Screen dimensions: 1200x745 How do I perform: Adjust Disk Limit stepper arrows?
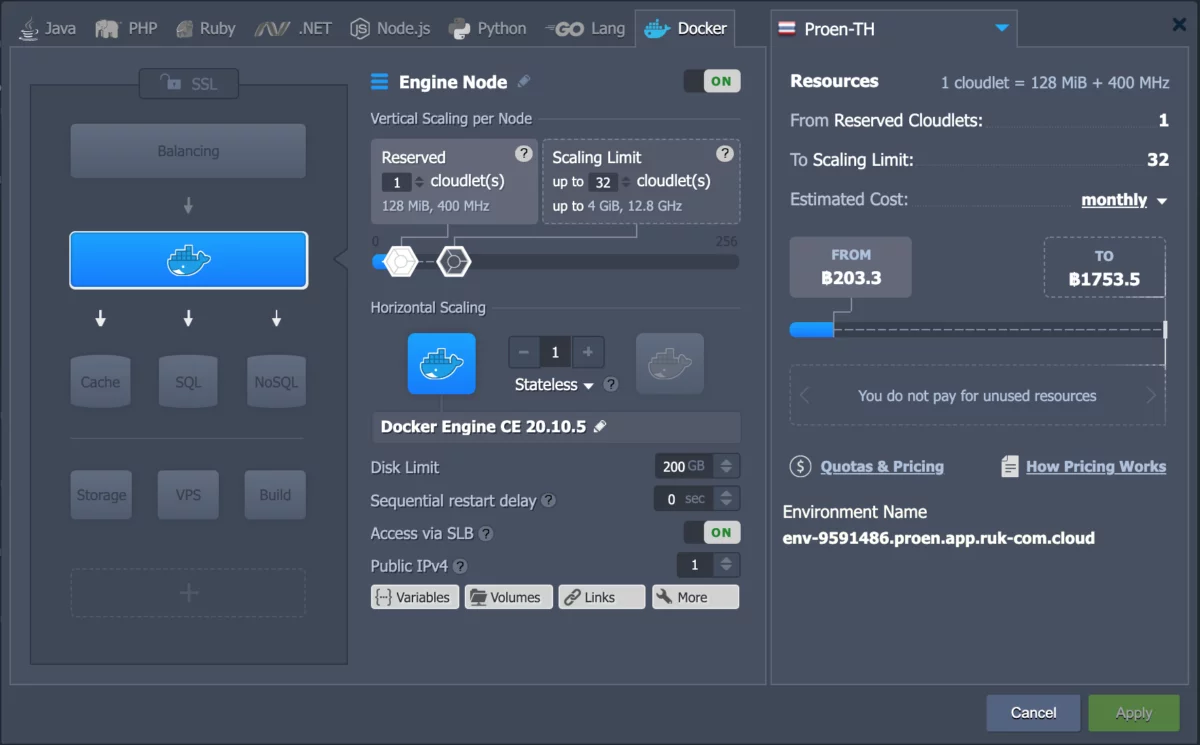pyautogui.click(x=727, y=466)
